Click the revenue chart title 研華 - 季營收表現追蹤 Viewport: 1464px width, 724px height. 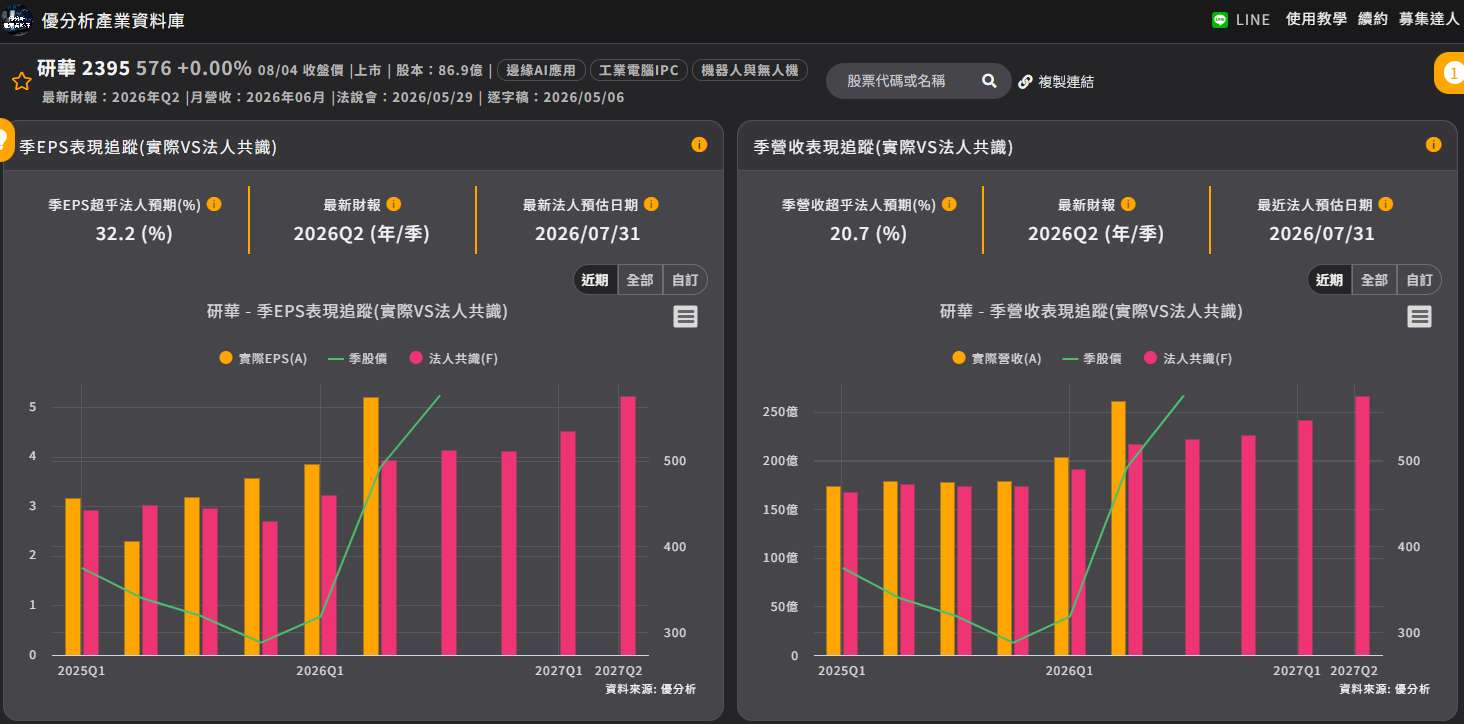point(1091,311)
